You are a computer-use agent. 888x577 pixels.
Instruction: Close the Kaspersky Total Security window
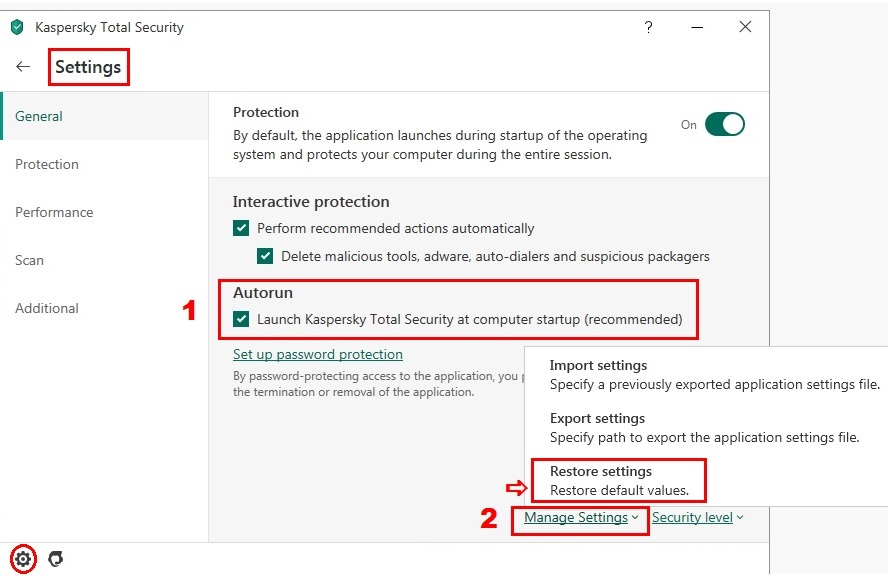(745, 27)
